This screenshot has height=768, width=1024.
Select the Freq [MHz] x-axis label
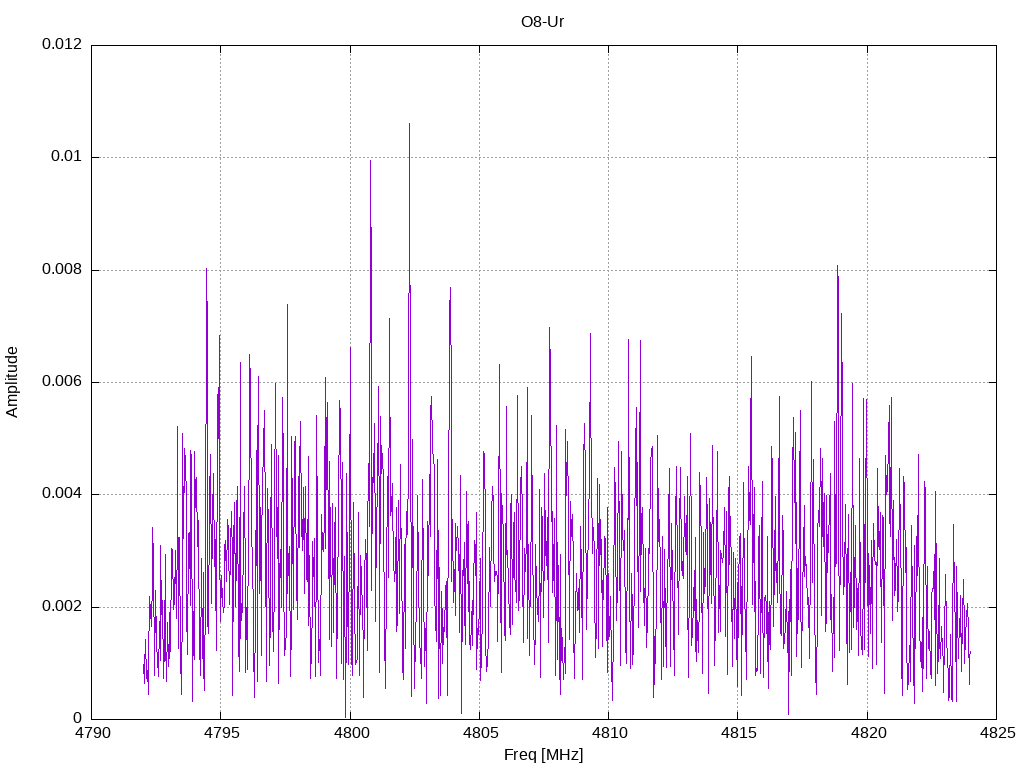click(543, 755)
